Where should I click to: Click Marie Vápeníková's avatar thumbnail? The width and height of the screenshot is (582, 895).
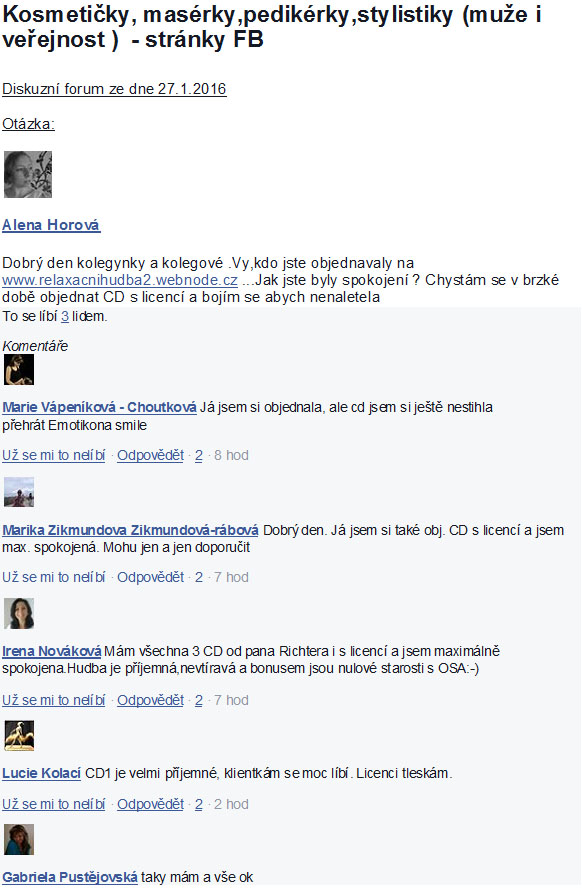click(19, 369)
